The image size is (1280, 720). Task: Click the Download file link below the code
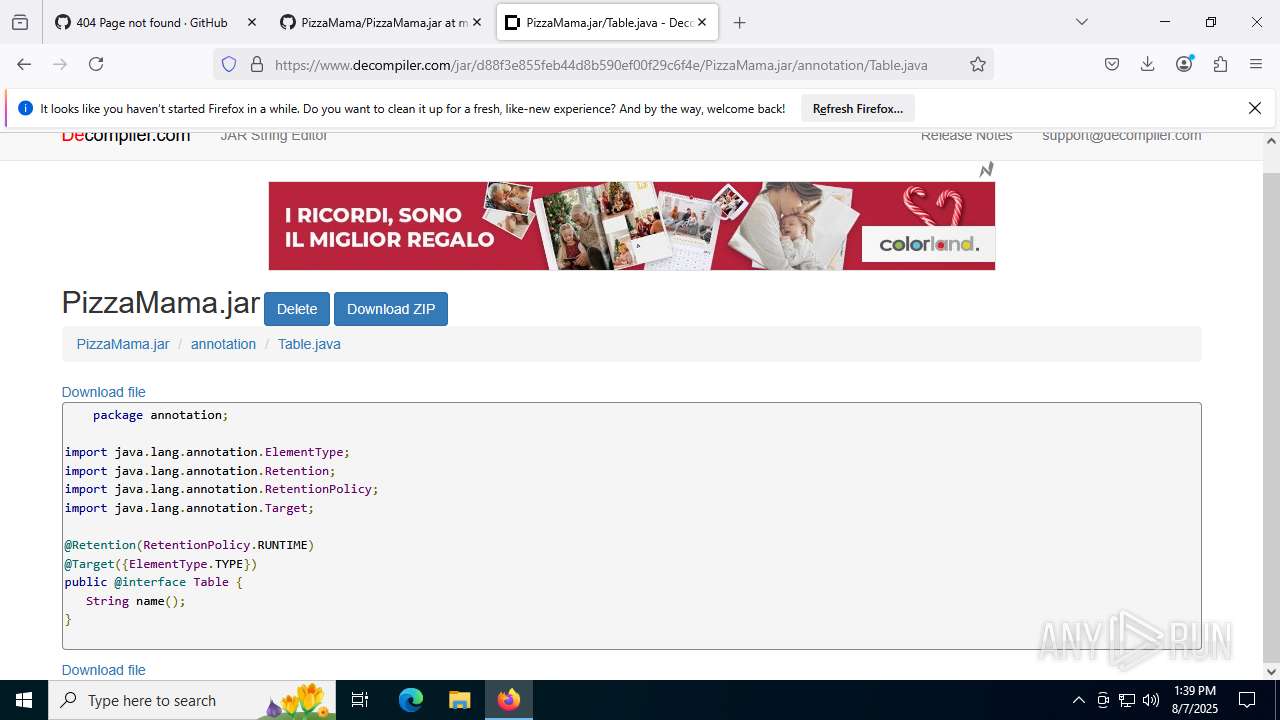tap(104, 670)
